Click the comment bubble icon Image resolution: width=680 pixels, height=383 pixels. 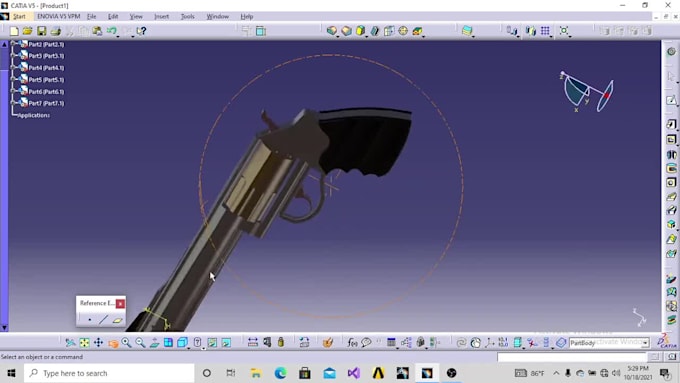(366, 343)
